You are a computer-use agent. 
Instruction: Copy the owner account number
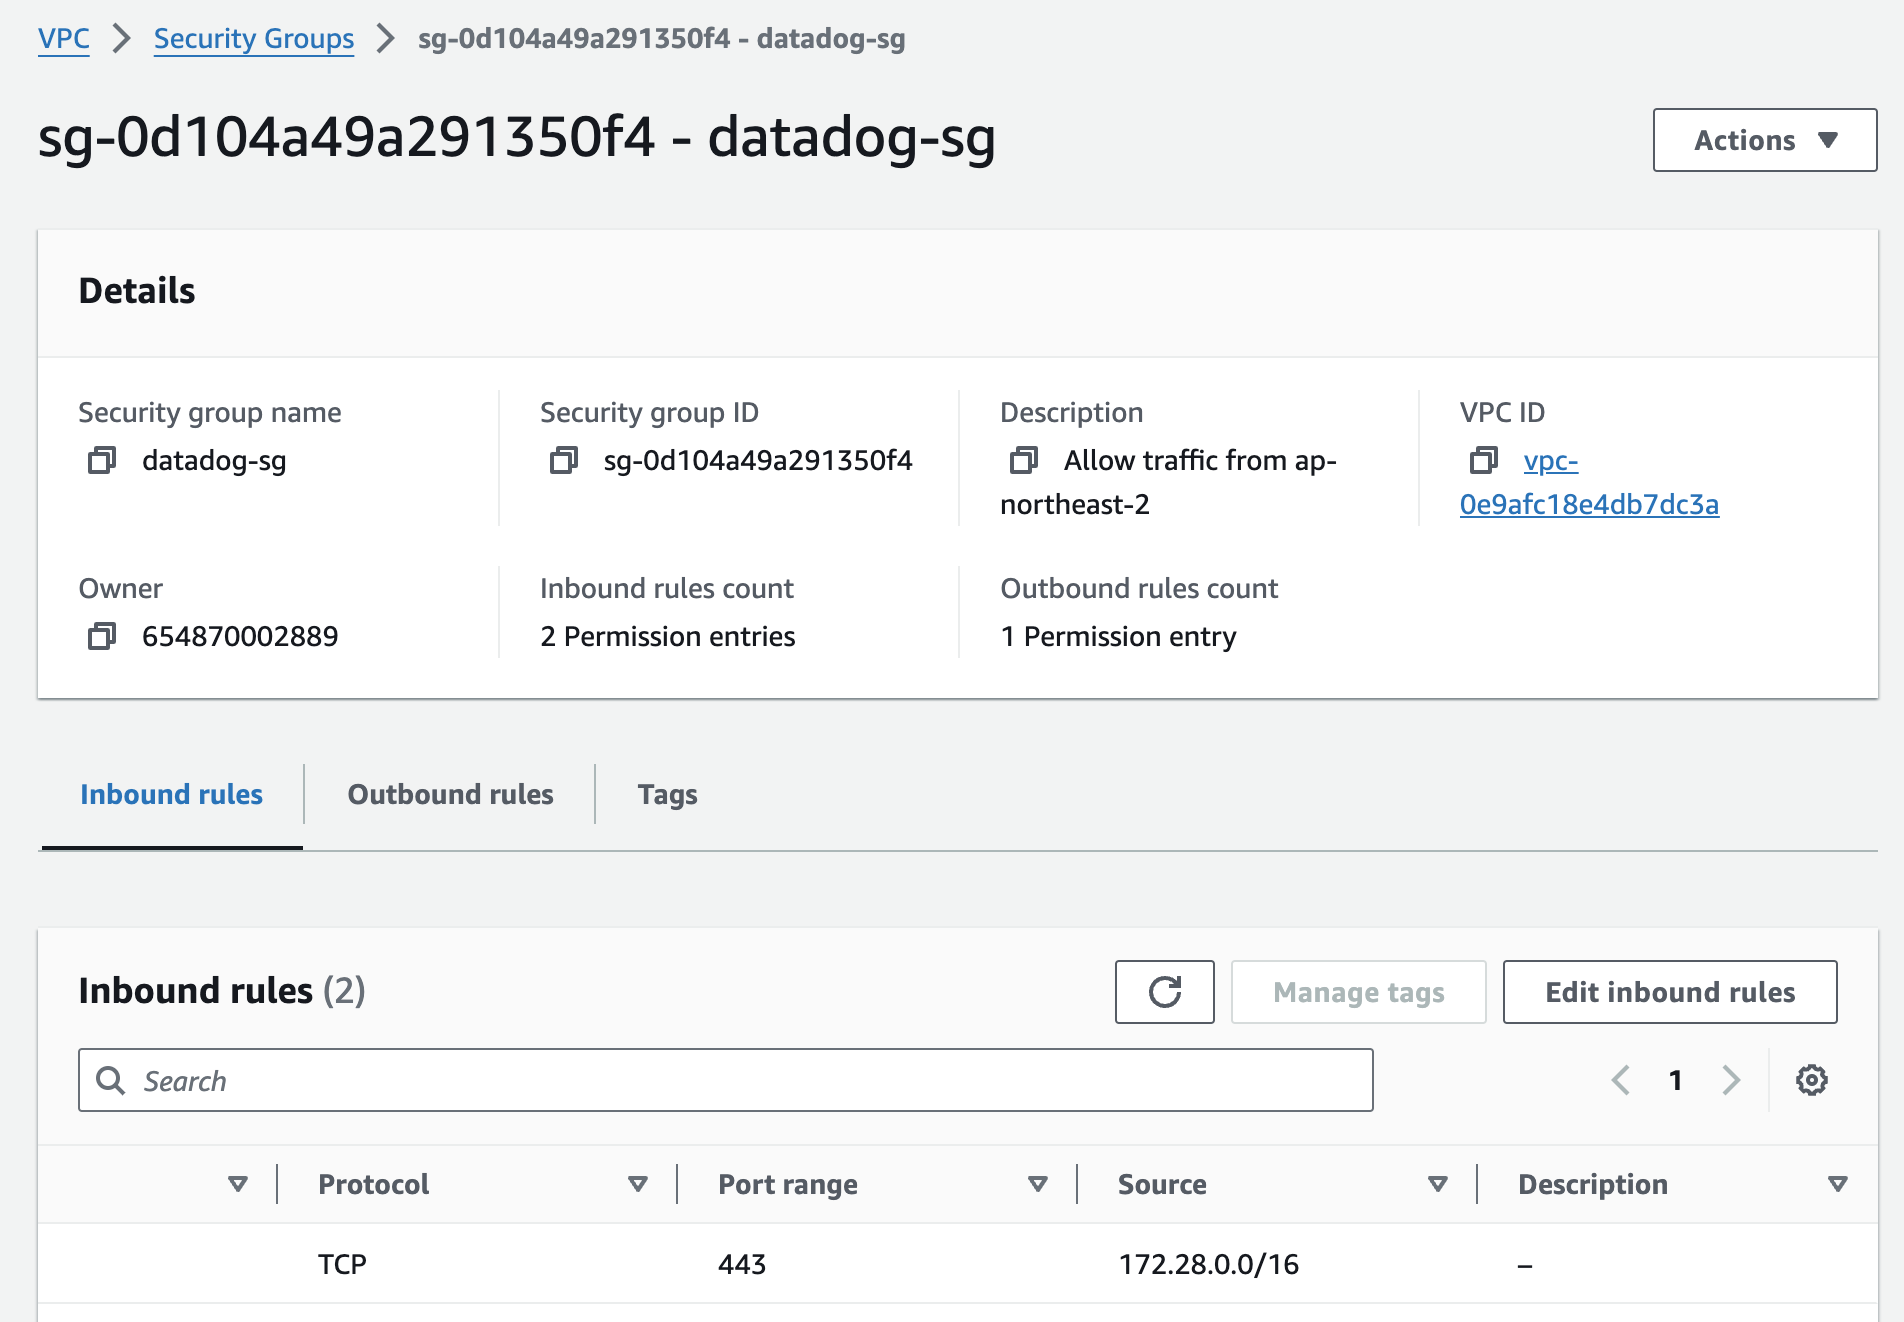pyautogui.click(x=102, y=636)
